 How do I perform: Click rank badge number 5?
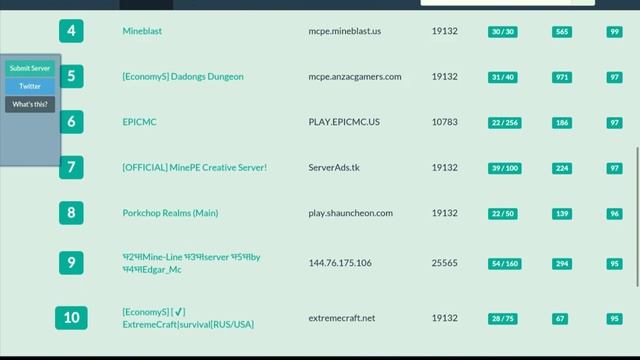[x=72, y=76]
